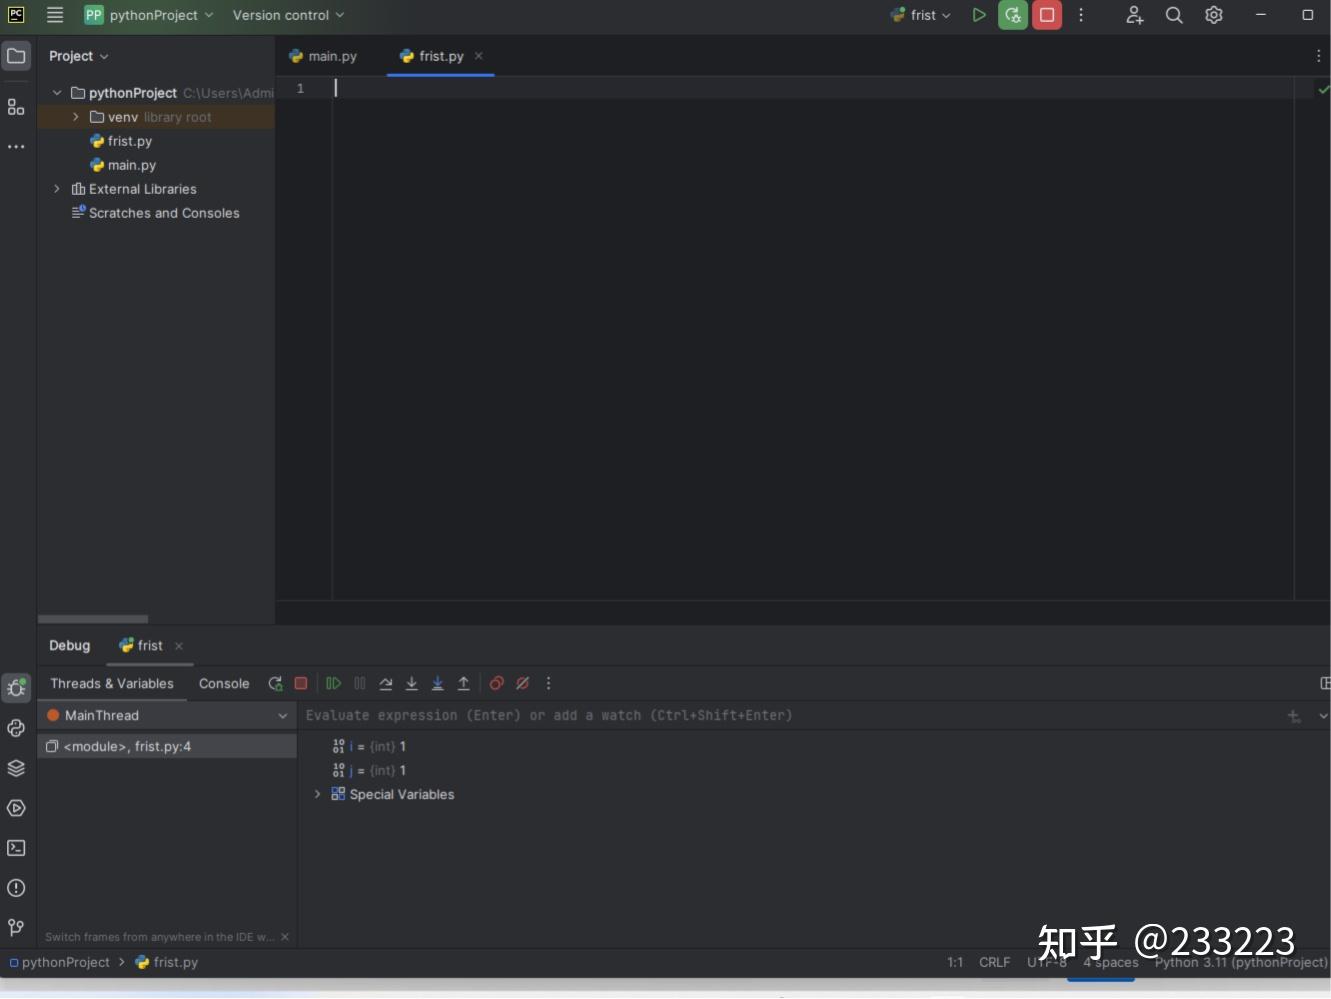Open the Terminal tool window icon
The image size is (1331, 999).
(x=16, y=848)
